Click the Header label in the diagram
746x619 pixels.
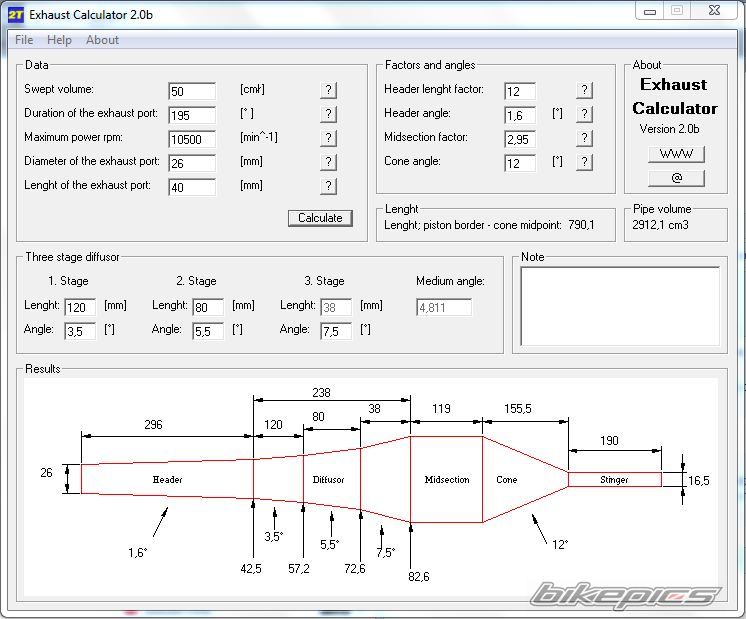coord(167,480)
